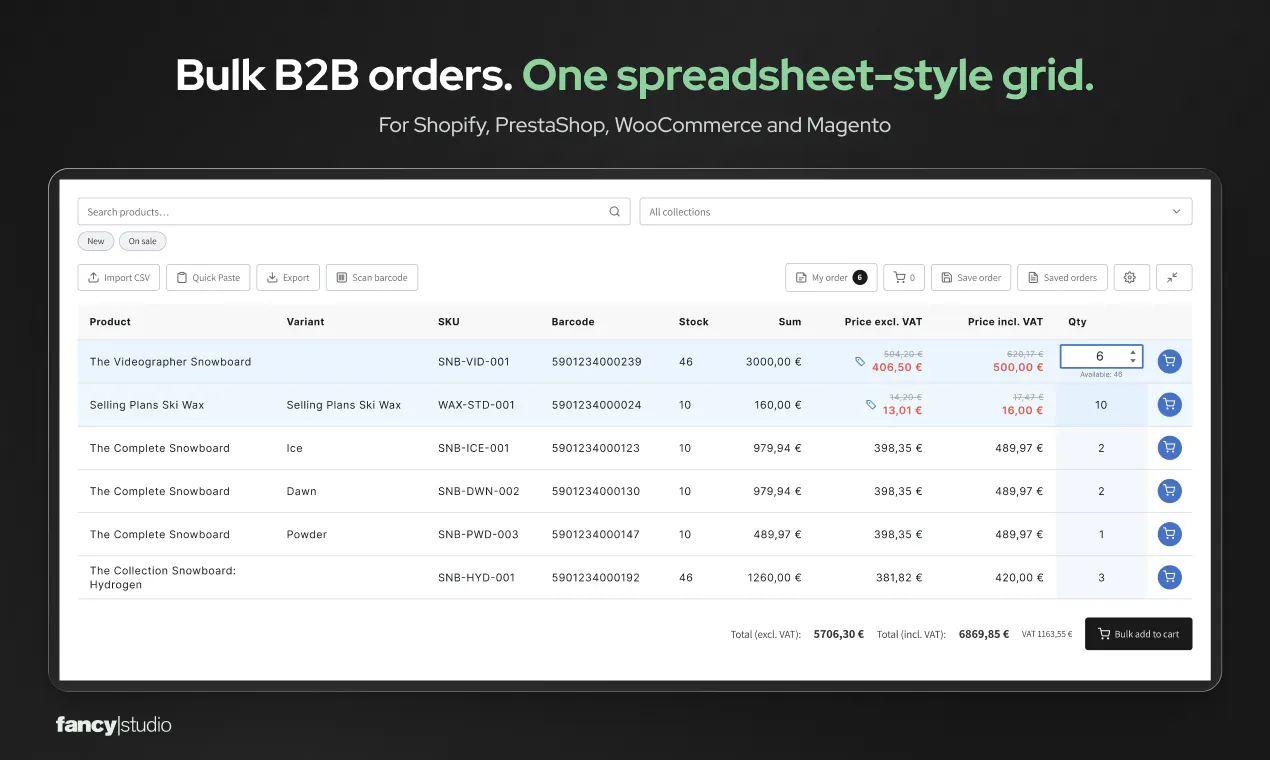Click quantity cell for SNB-ICE-001 row
1270x760 pixels.
tap(1101, 448)
